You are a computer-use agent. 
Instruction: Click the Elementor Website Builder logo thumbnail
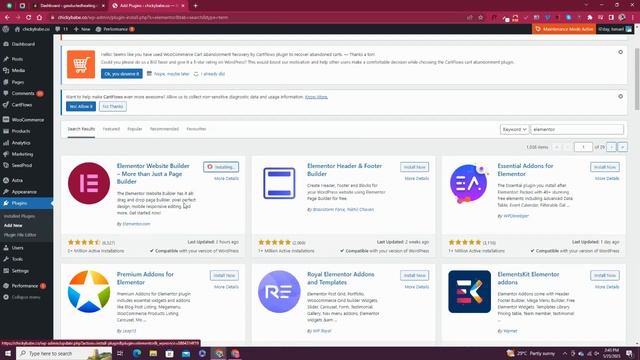[89, 183]
